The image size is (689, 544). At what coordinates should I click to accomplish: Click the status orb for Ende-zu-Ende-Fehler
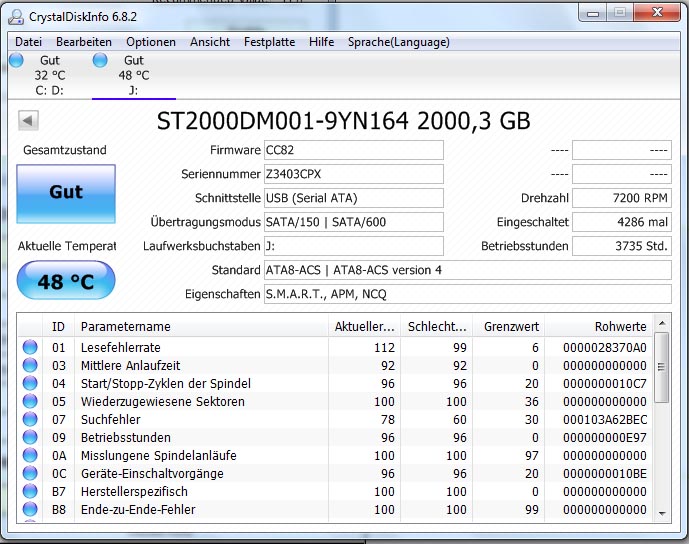pos(30,509)
